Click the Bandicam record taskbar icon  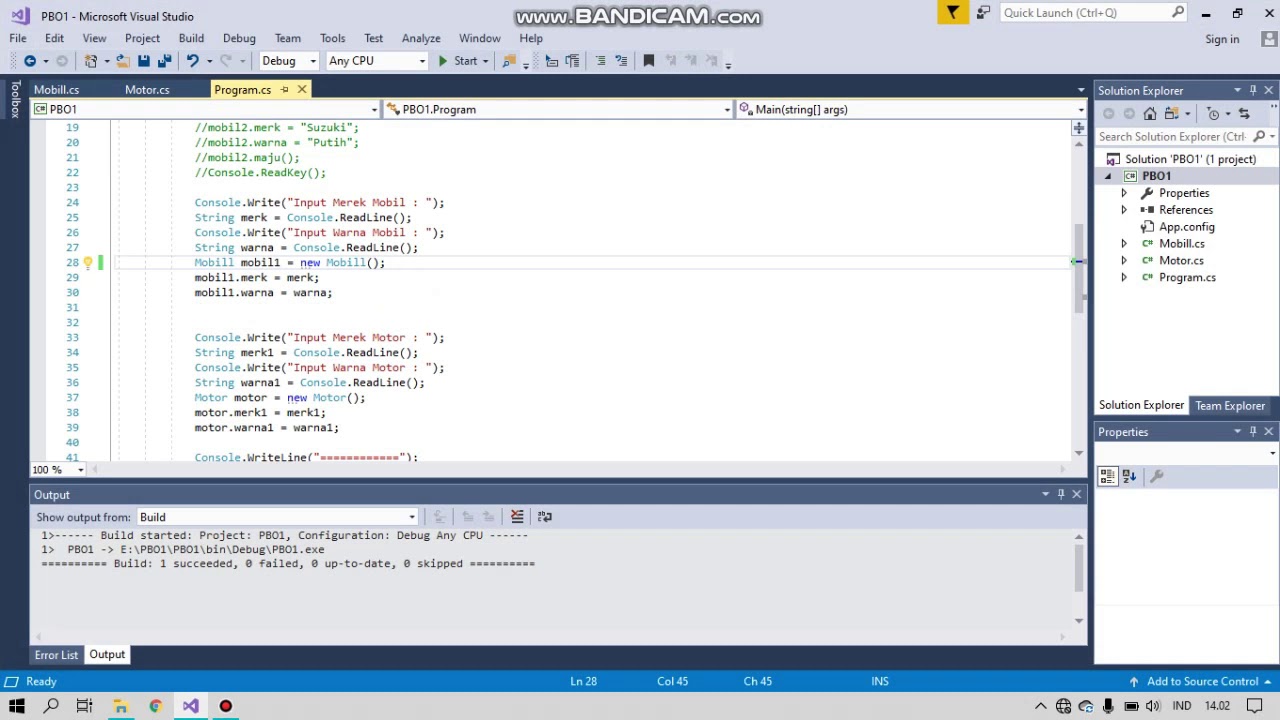pos(225,706)
